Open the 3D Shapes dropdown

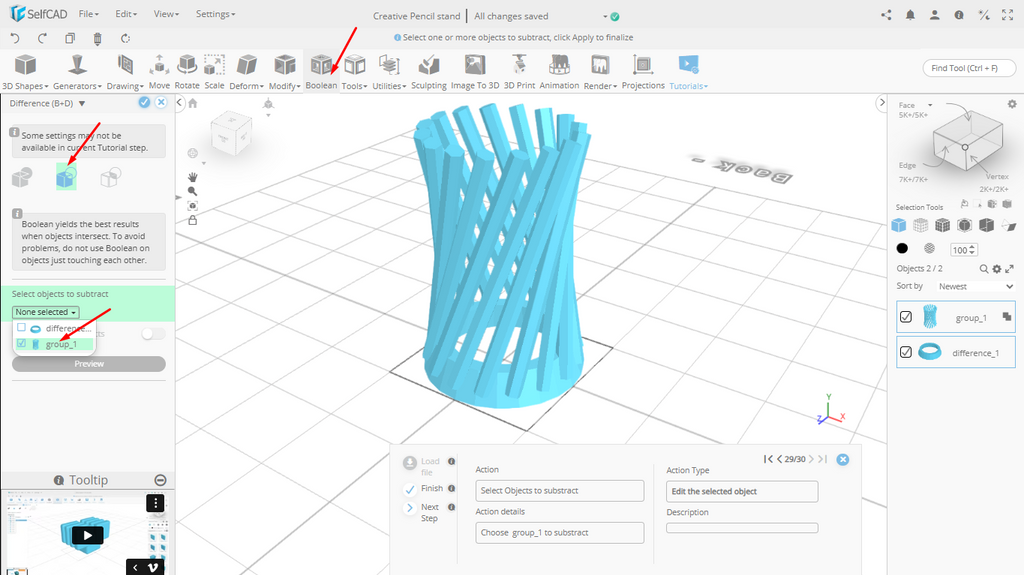(25, 72)
